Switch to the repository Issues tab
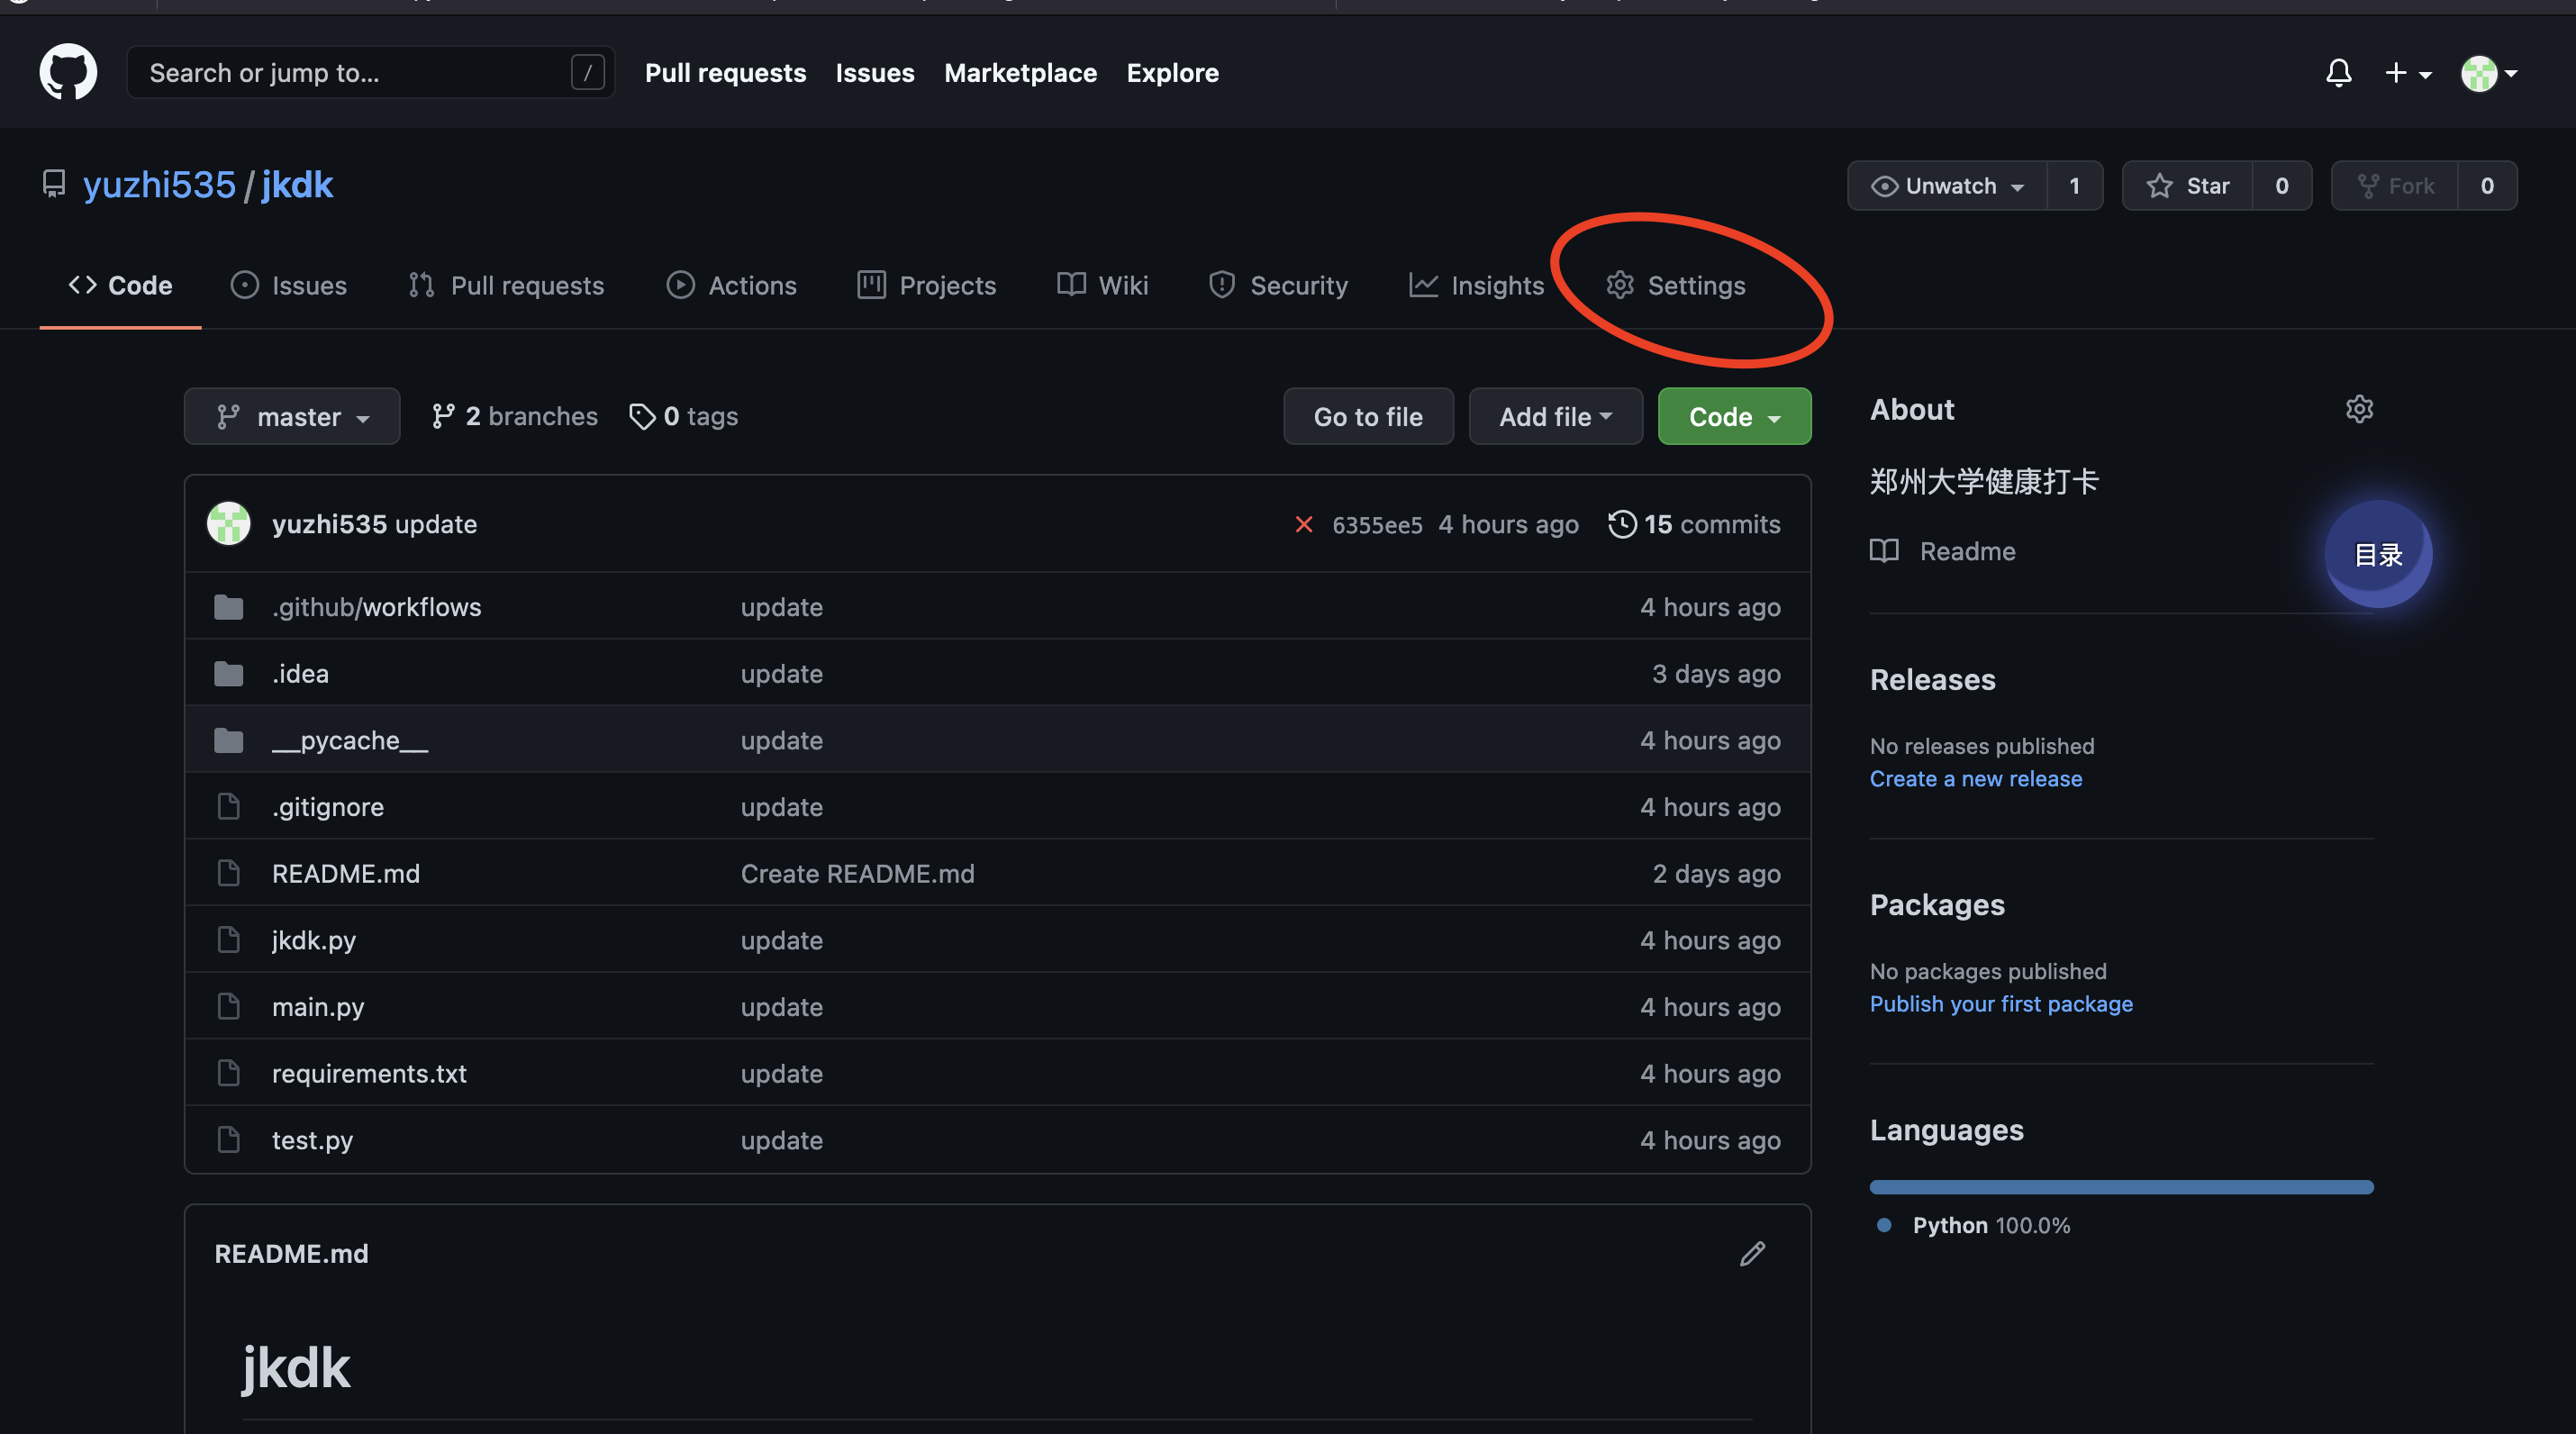 288,285
